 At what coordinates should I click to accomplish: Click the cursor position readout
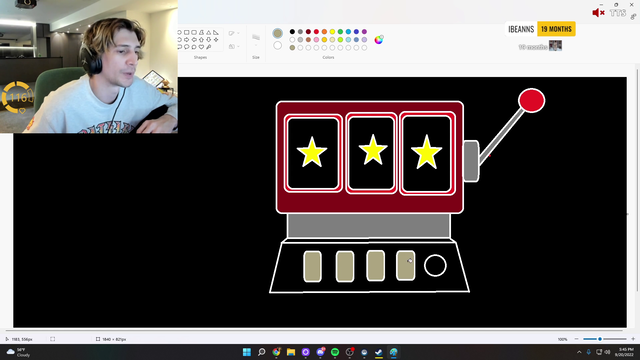point(19,339)
